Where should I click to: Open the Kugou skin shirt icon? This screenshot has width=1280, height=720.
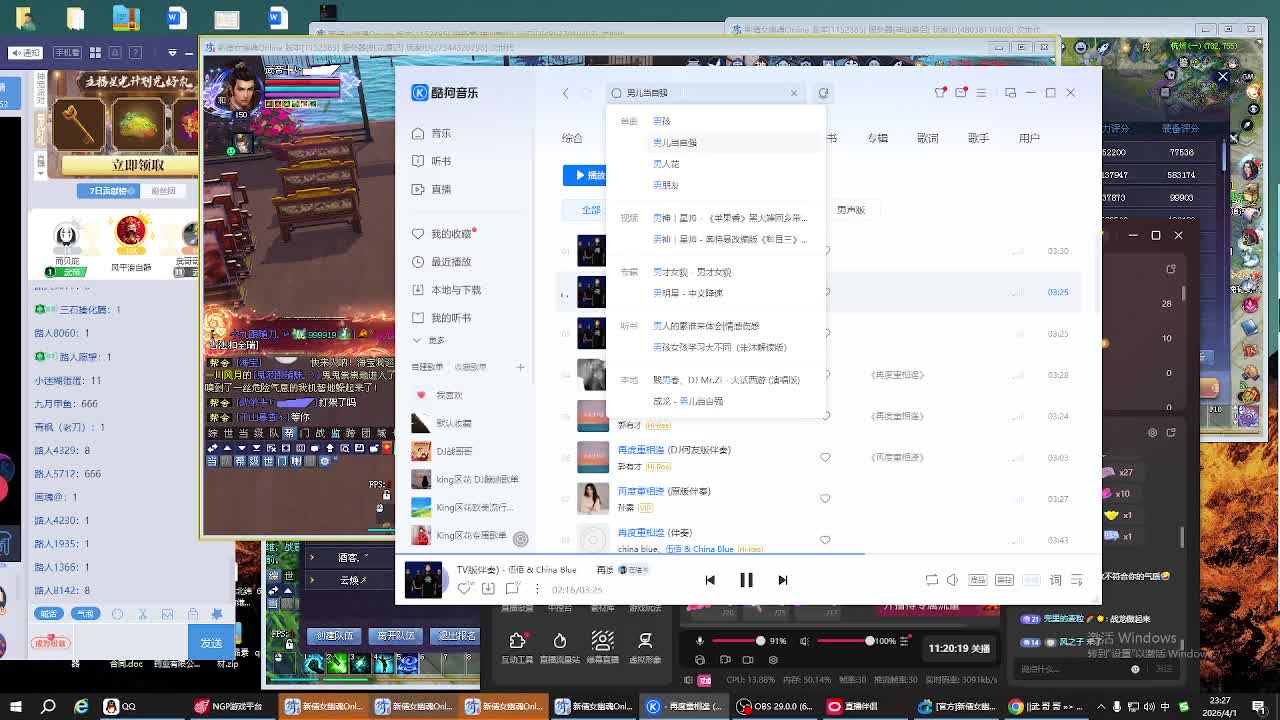click(x=940, y=93)
